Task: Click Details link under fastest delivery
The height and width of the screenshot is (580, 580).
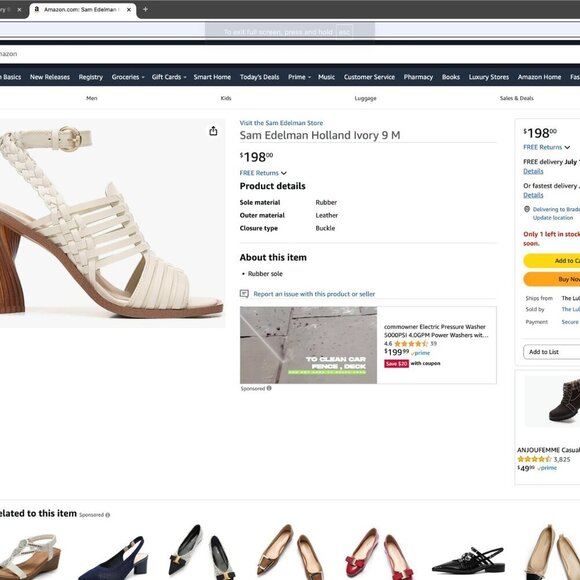Action: (x=533, y=195)
